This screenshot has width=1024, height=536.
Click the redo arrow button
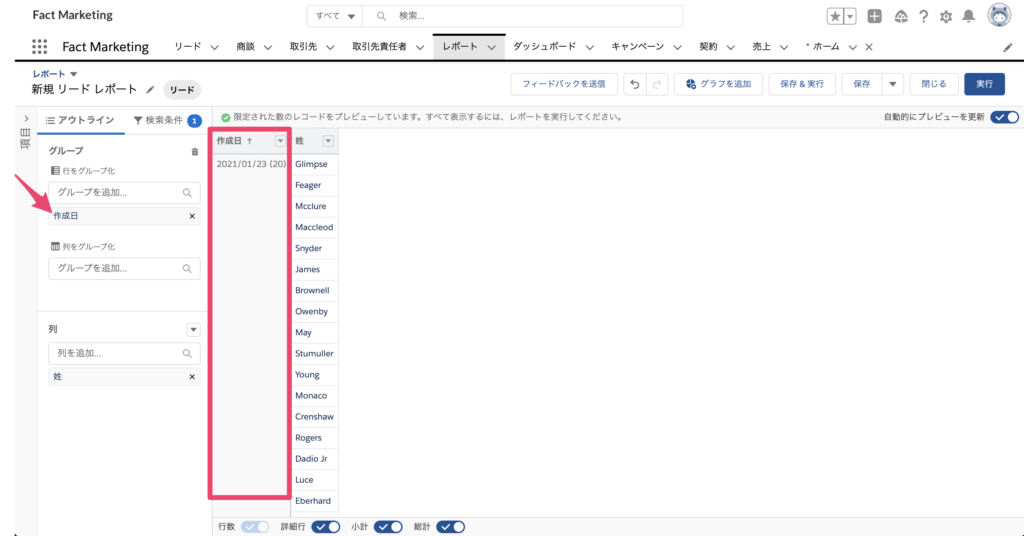point(657,84)
